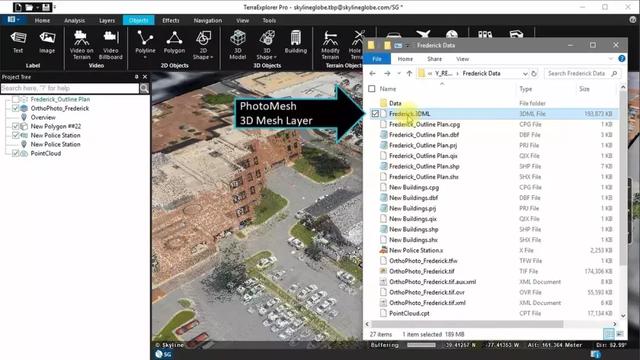Select the Text label tool
This screenshot has height=360, width=640.
tap(18, 42)
